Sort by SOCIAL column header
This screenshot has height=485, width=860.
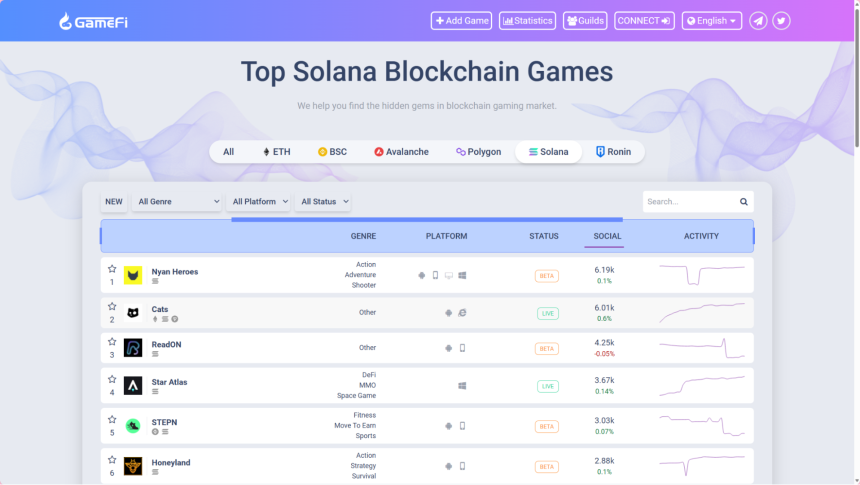(x=607, y=236)
